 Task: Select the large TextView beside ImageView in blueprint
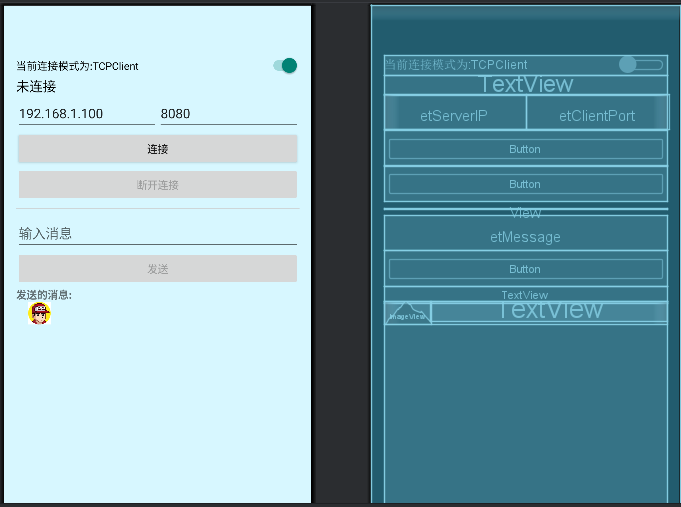point(549,312)
